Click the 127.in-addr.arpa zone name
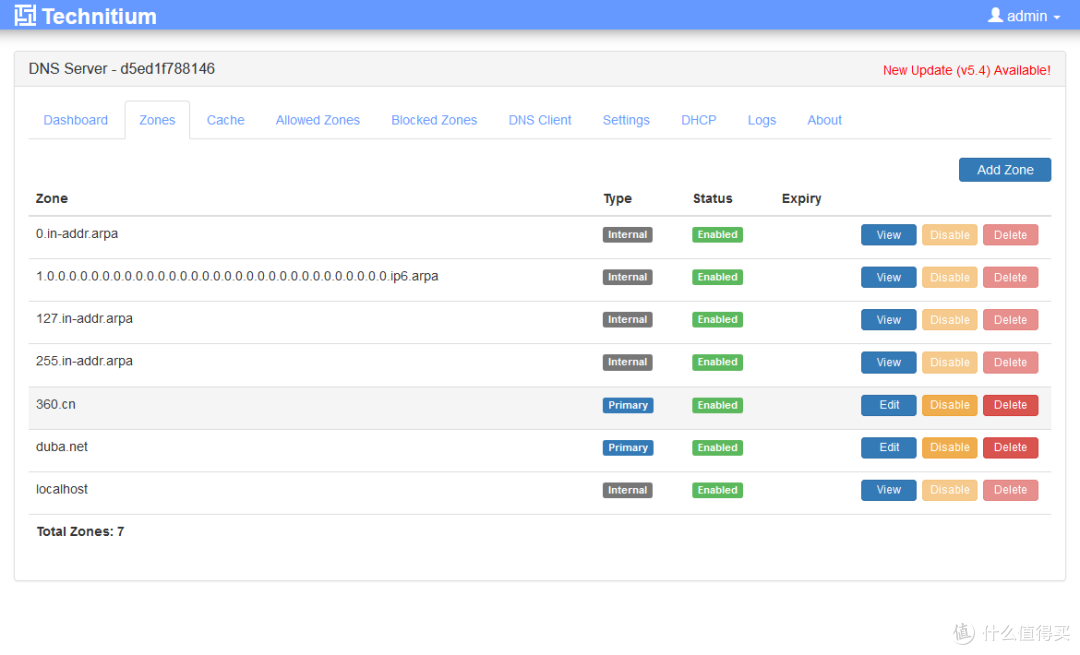 pyautogui.click(x=84, y=319)
